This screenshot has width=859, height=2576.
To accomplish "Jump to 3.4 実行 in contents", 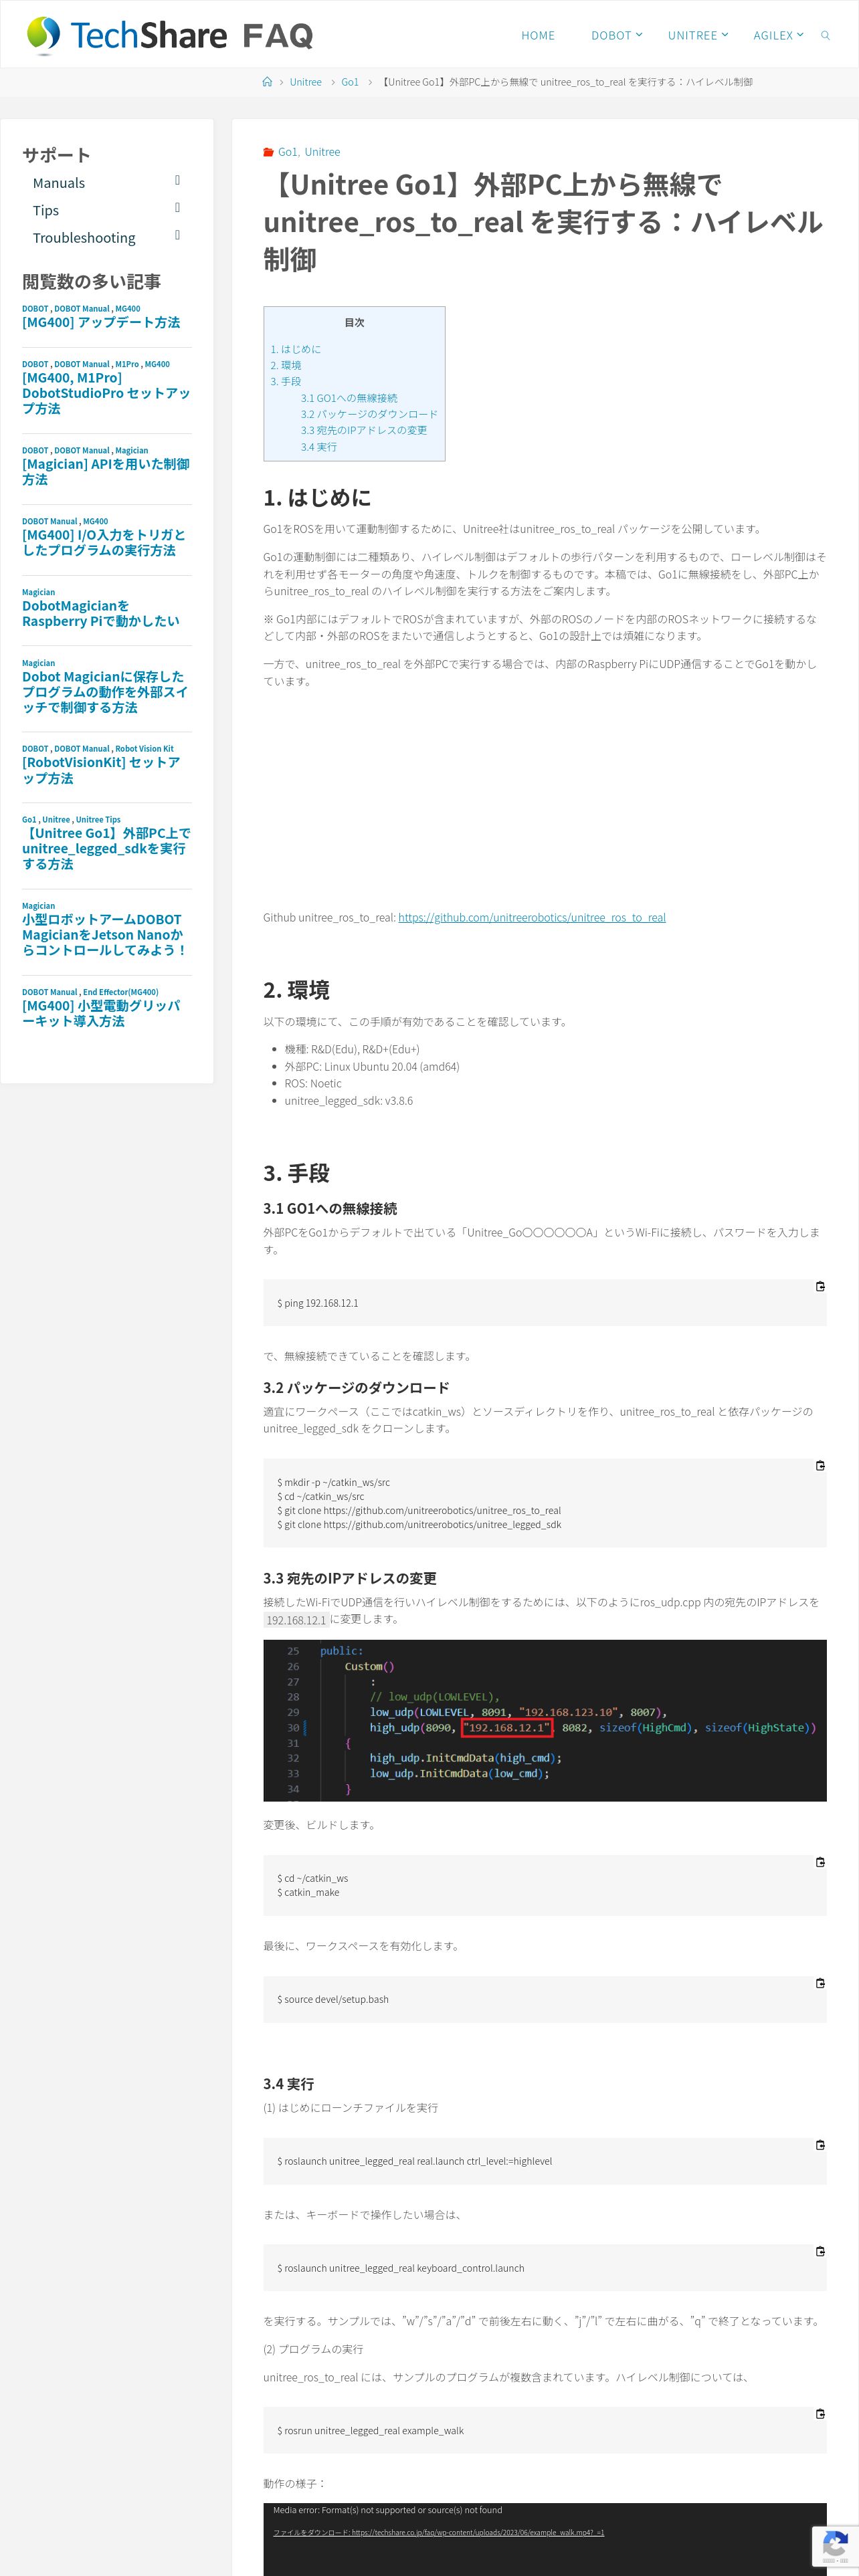I will pyautogui.click(x=319, y=447).
